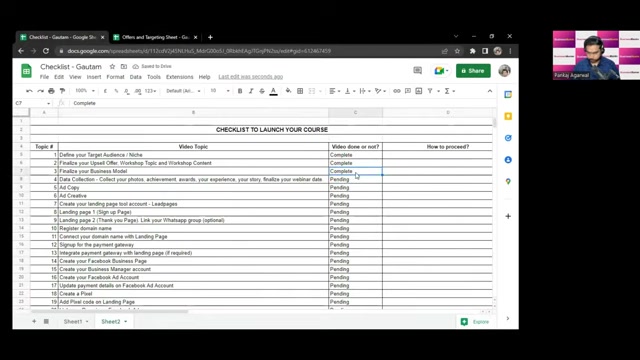Select the paint format tool
The height and width of the screenshot is (360, 640).
pos(62,91)
